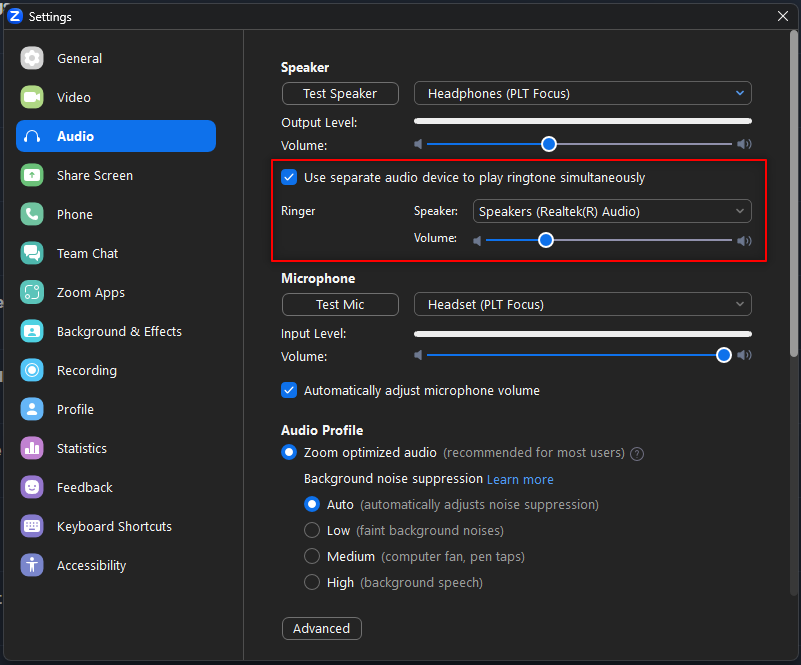Click the Keyboard Shortcuts icon
The width and height of the screenshot is (801, 665).
pyautogui.click(x=32, y=526)
